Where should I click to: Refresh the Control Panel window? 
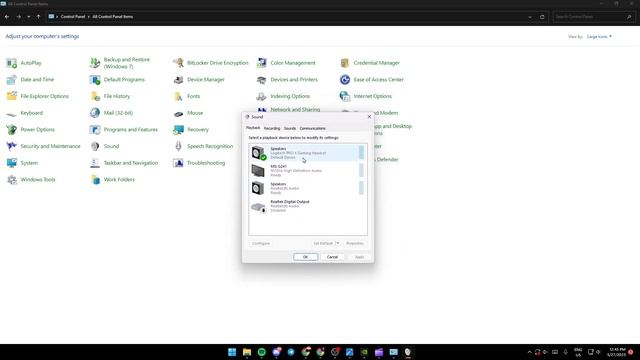point(542,17)
